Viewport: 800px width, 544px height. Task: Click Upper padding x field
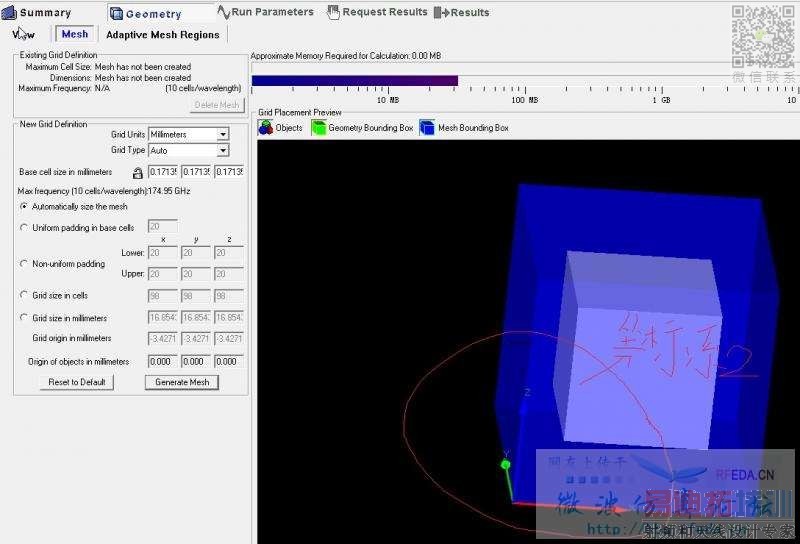pyautogui.click(x=163, y=274)
